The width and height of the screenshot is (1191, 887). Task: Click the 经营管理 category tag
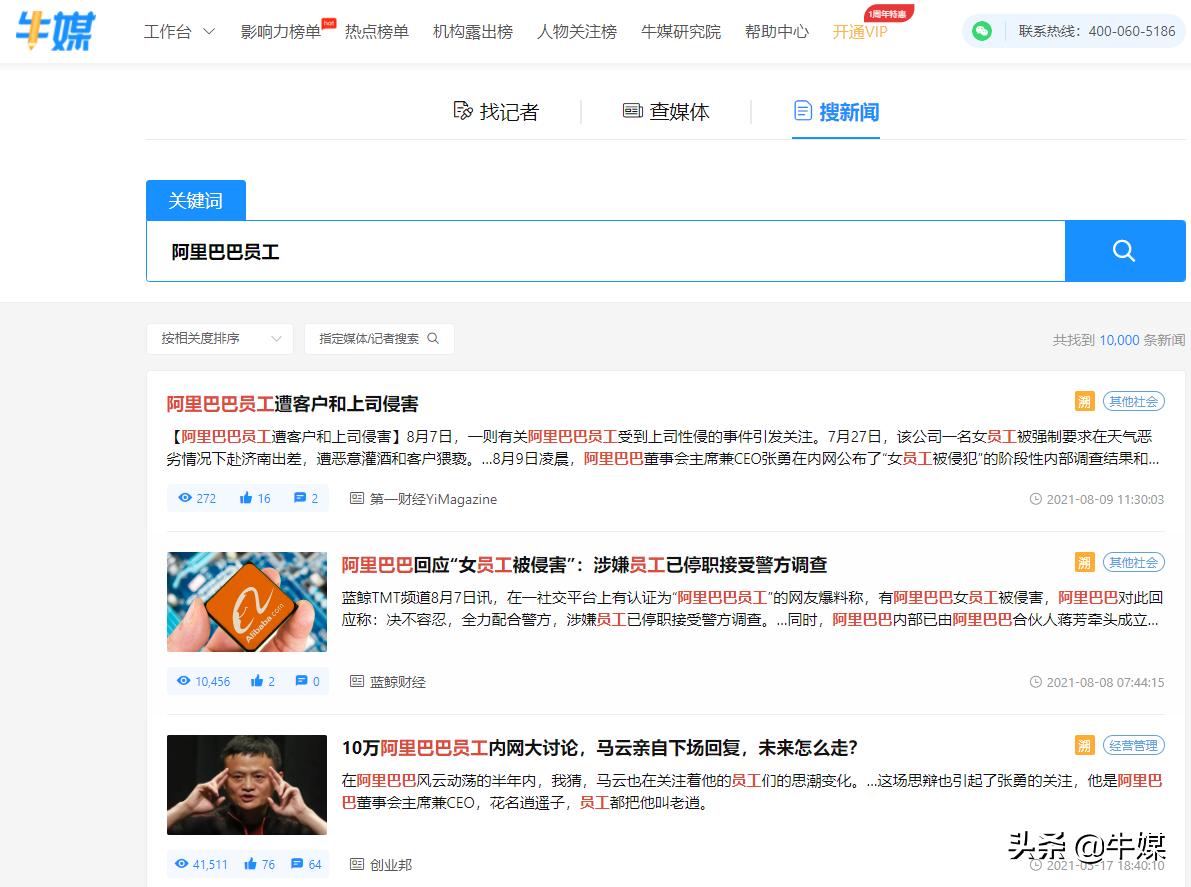(1133, 746)
